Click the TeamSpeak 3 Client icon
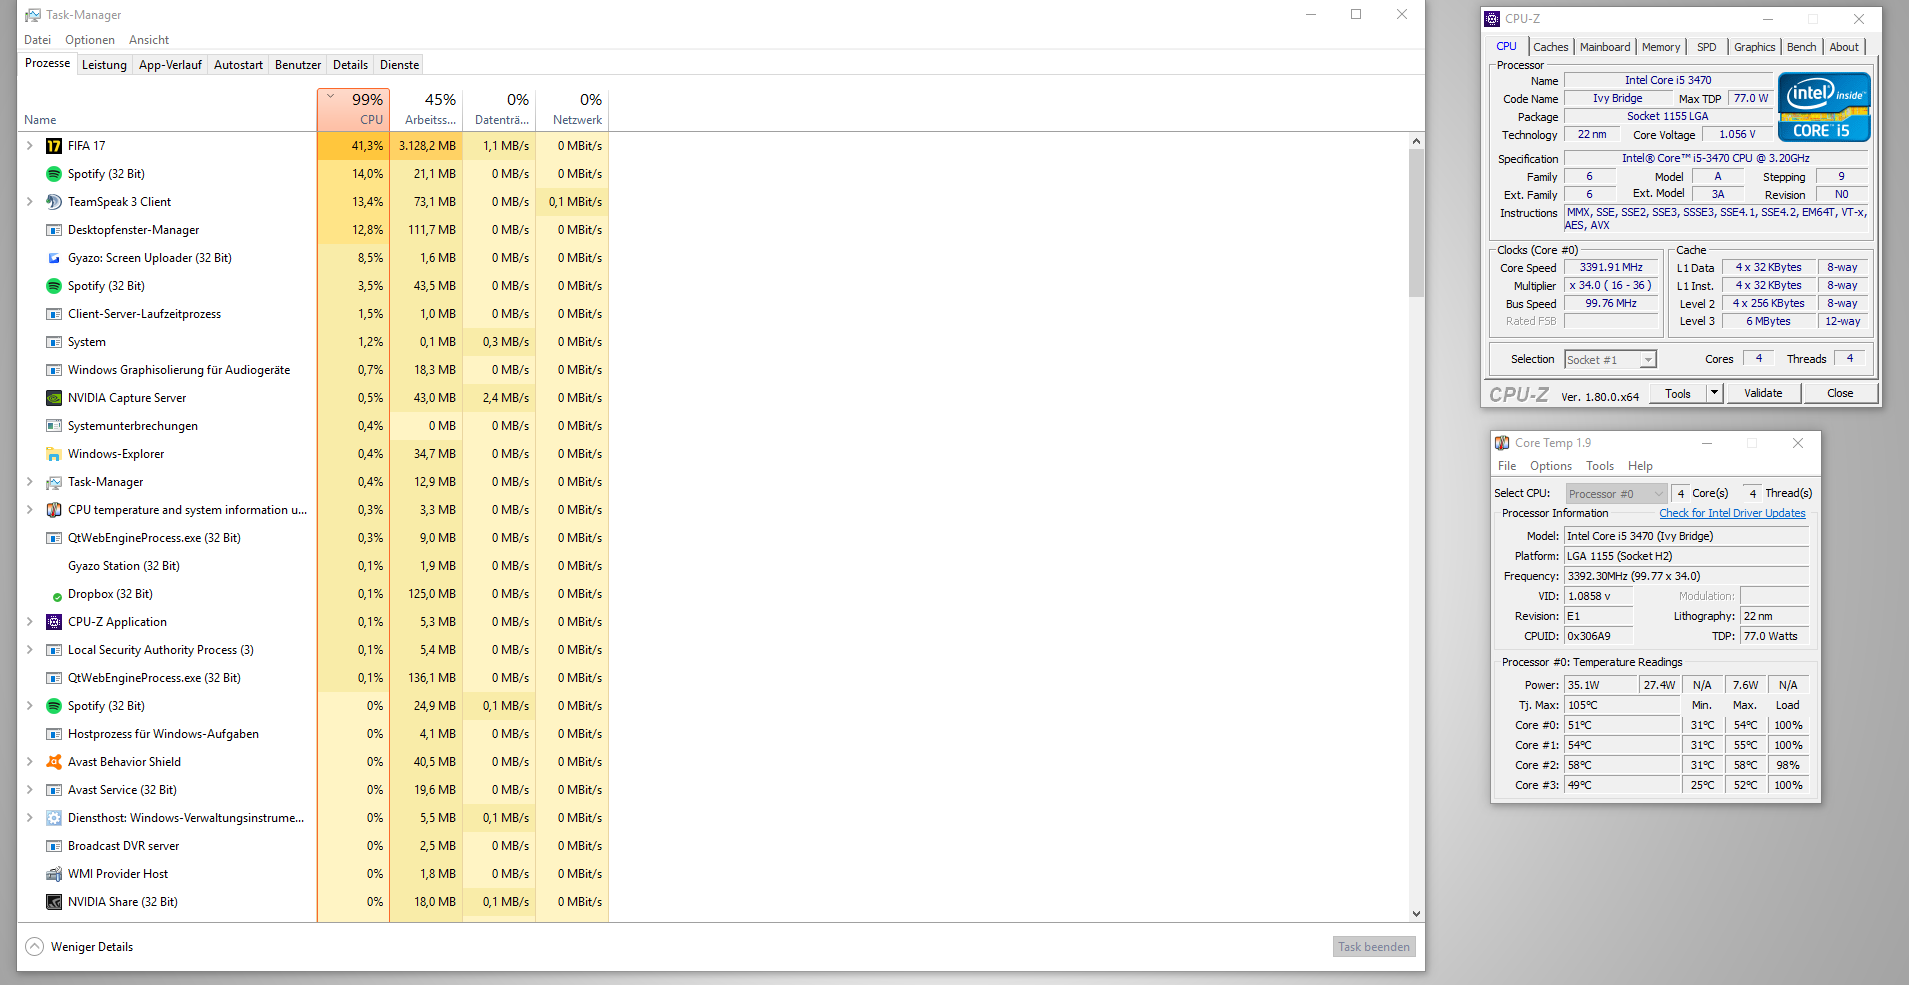The height and width of the screenshot is (985, 1909). [x=54, y=202]
